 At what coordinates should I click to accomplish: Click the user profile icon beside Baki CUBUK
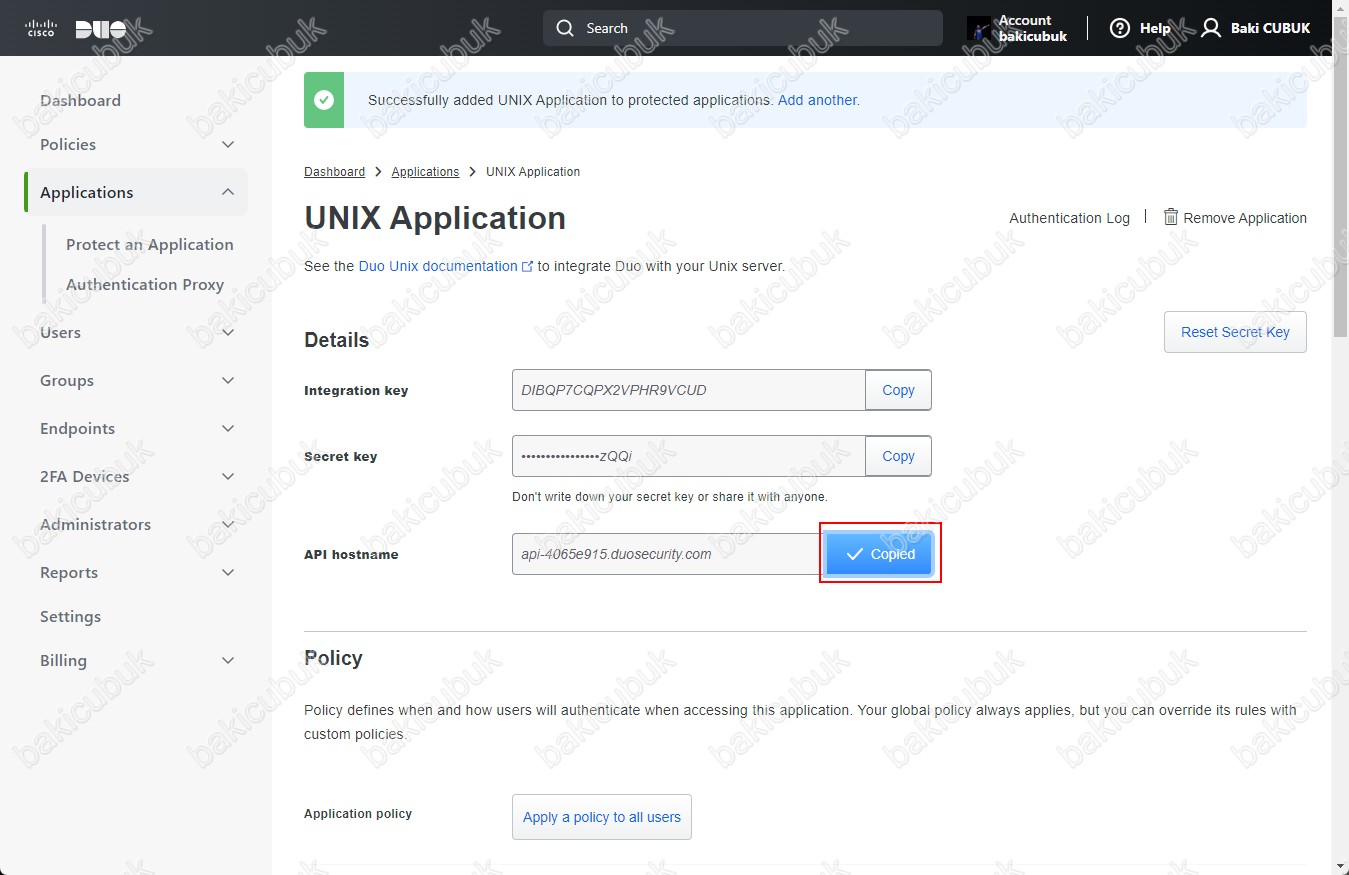coord(1211,28)
